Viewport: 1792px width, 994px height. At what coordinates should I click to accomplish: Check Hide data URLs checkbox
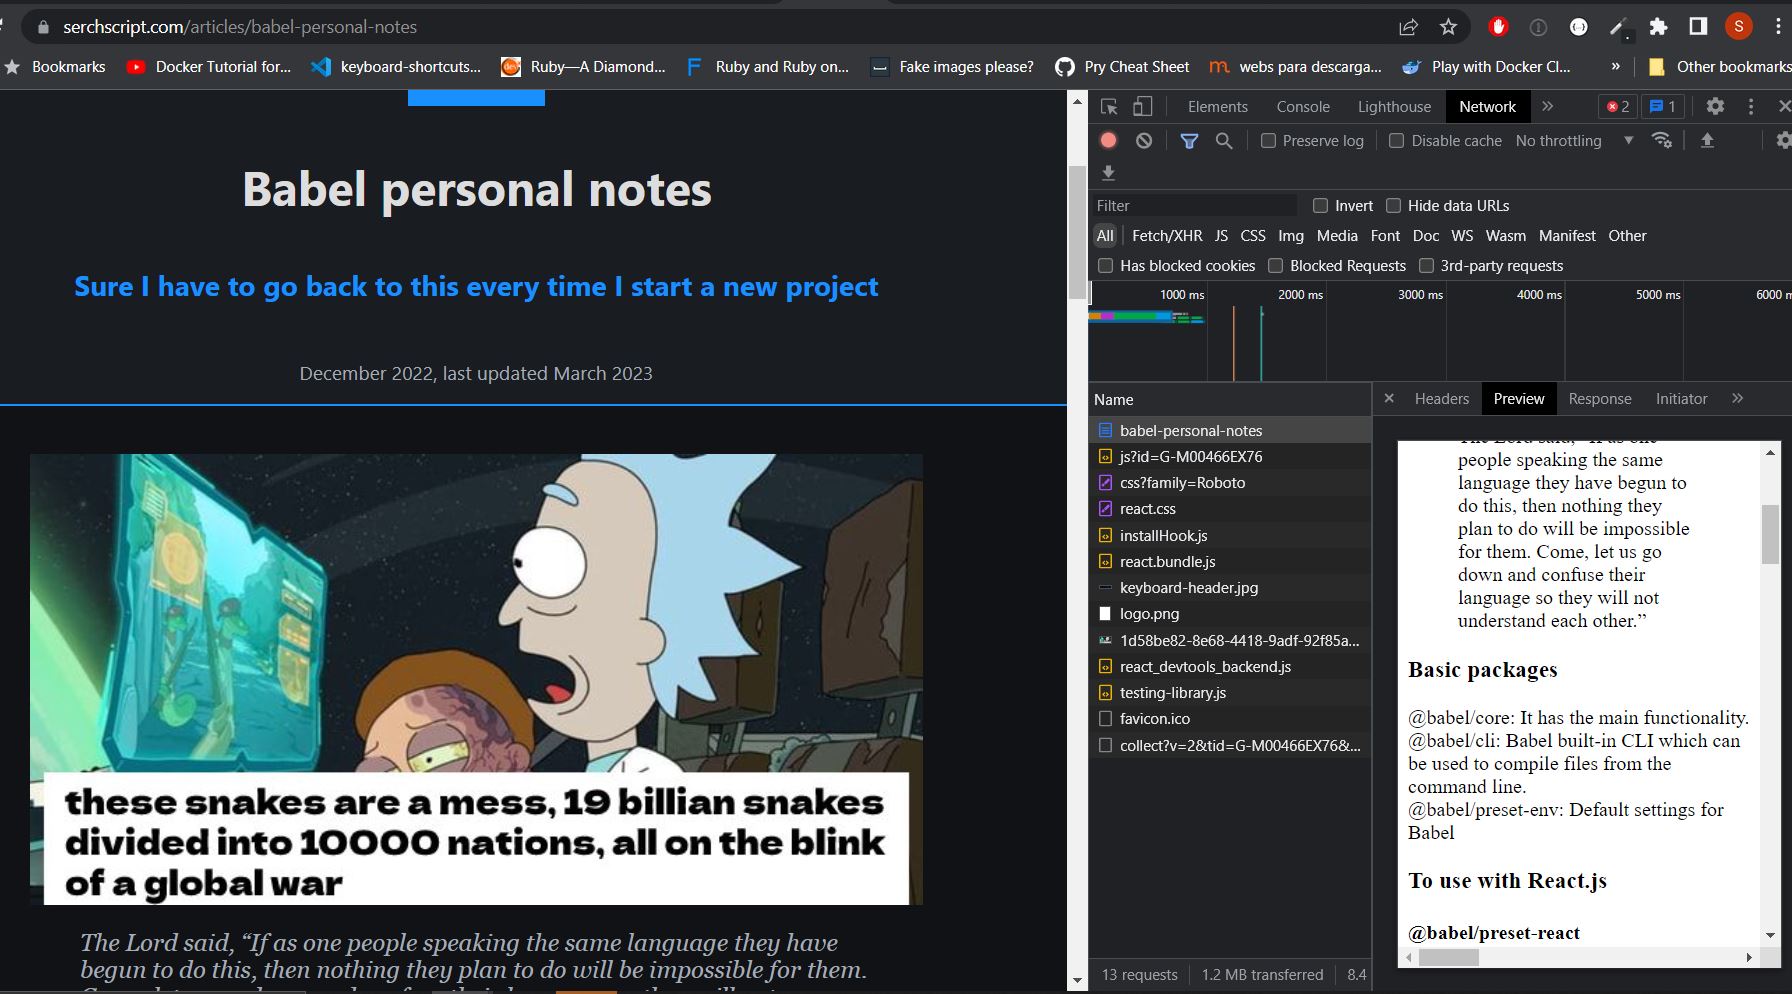[1394, 206]
